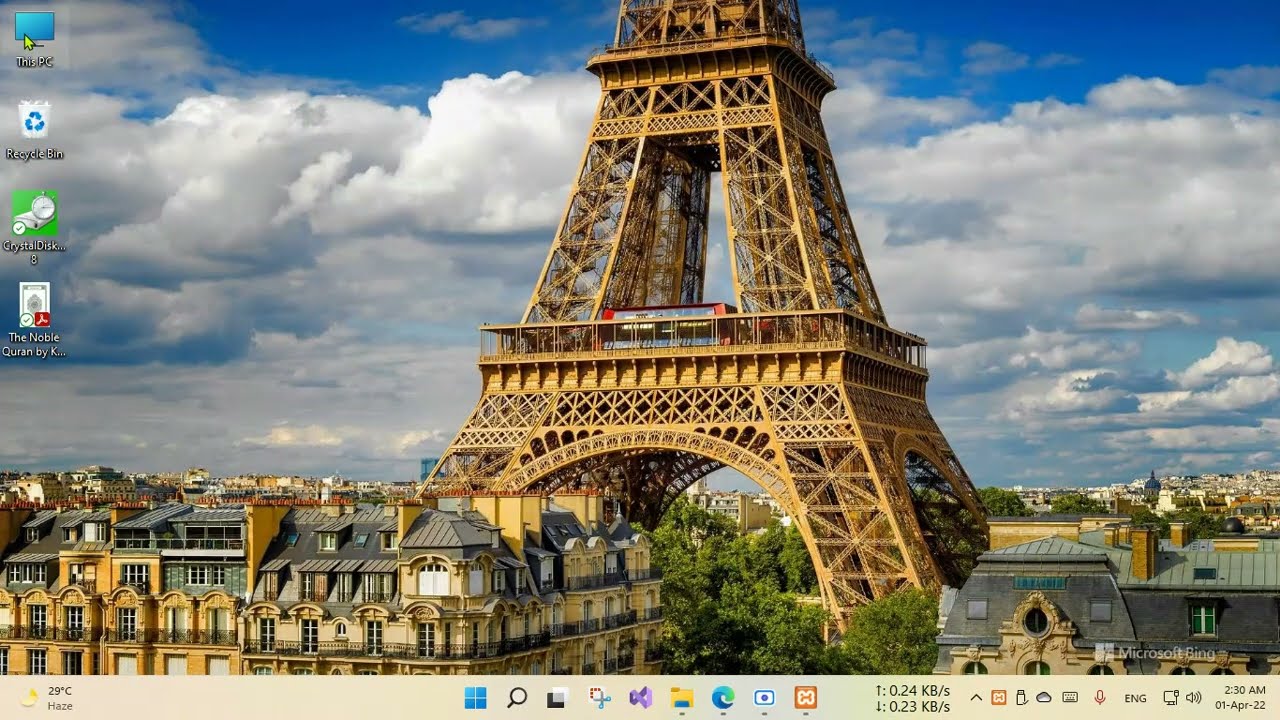1280x720 pixels.
Task: Launch Snipping Tool from the taskbar
Action: (600, 698)
